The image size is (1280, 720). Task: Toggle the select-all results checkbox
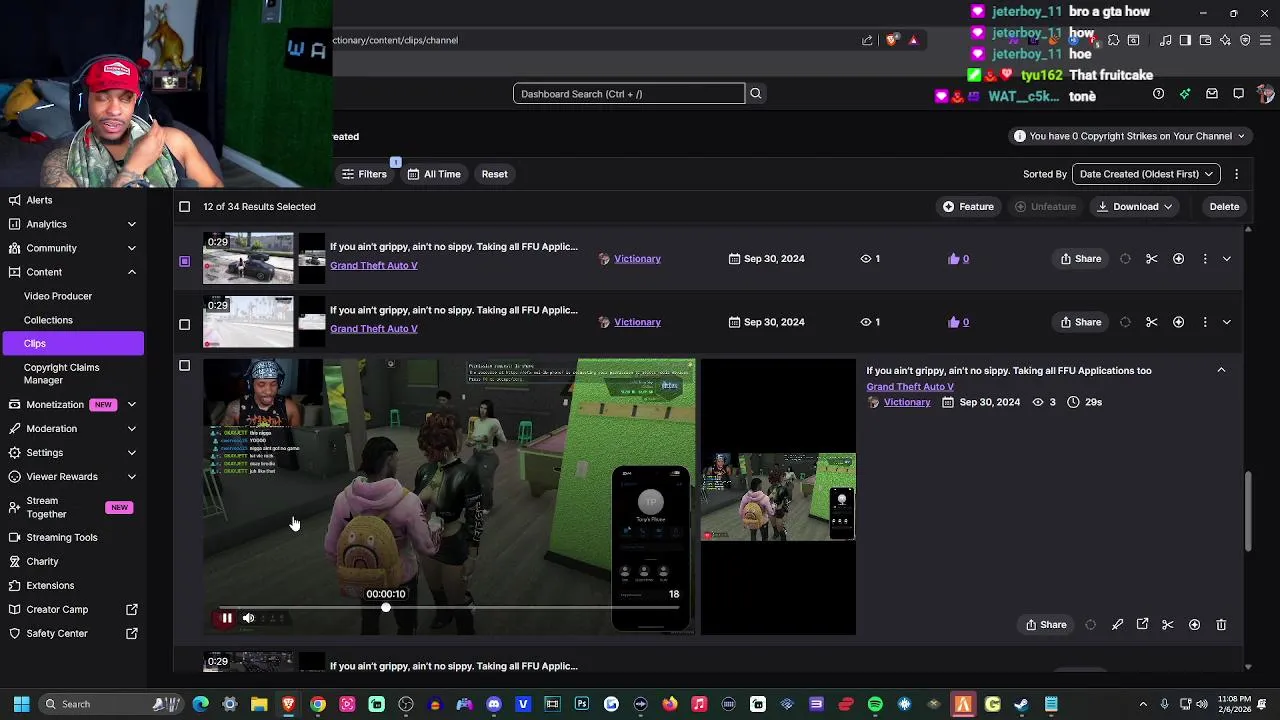[184, 207]
